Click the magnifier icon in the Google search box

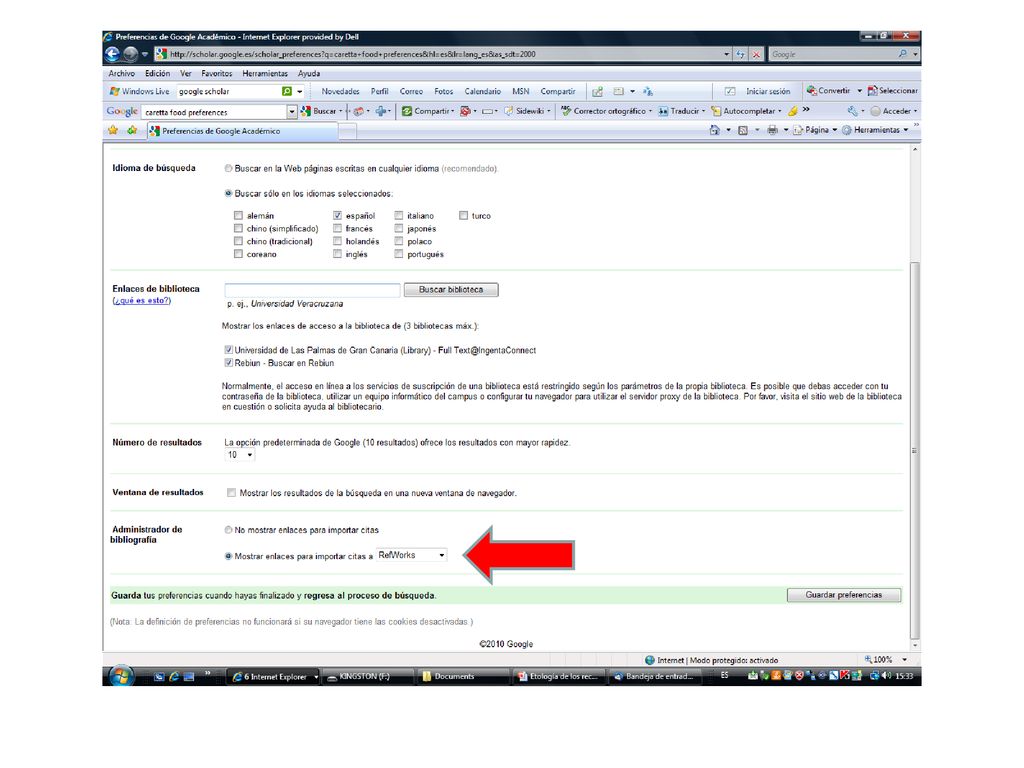coord(903,54)
